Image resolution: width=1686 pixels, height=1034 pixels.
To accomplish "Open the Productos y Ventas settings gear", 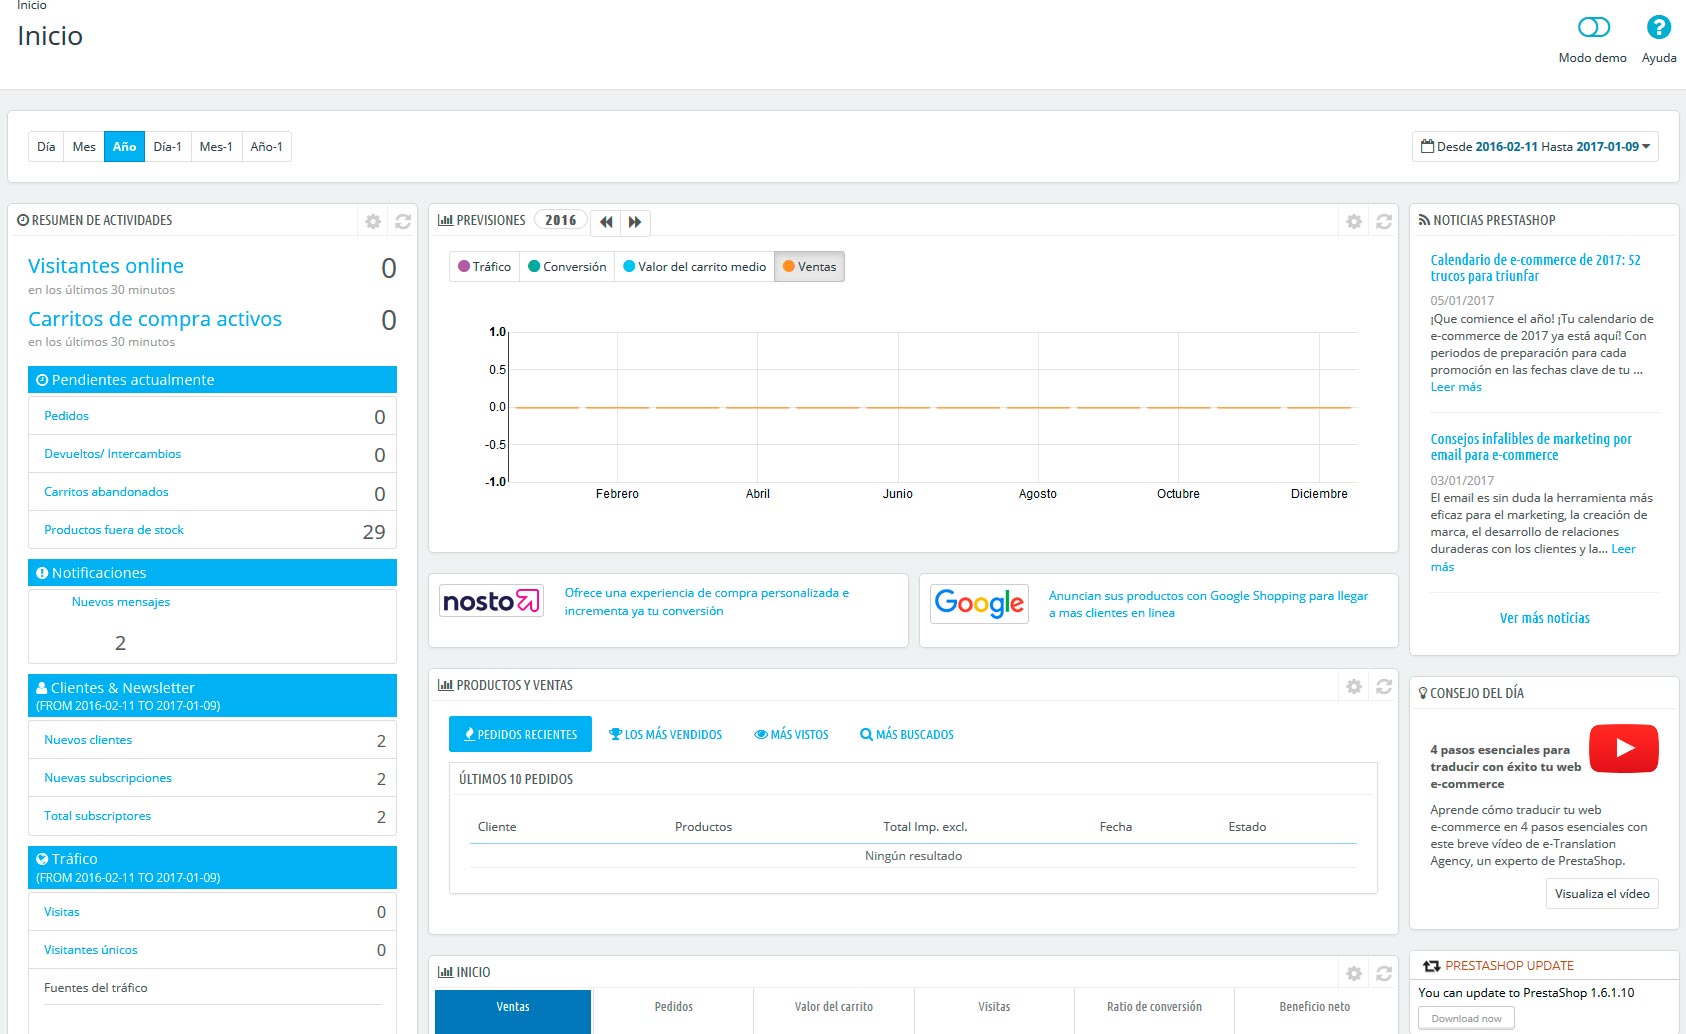I will tap(1354, 687).
